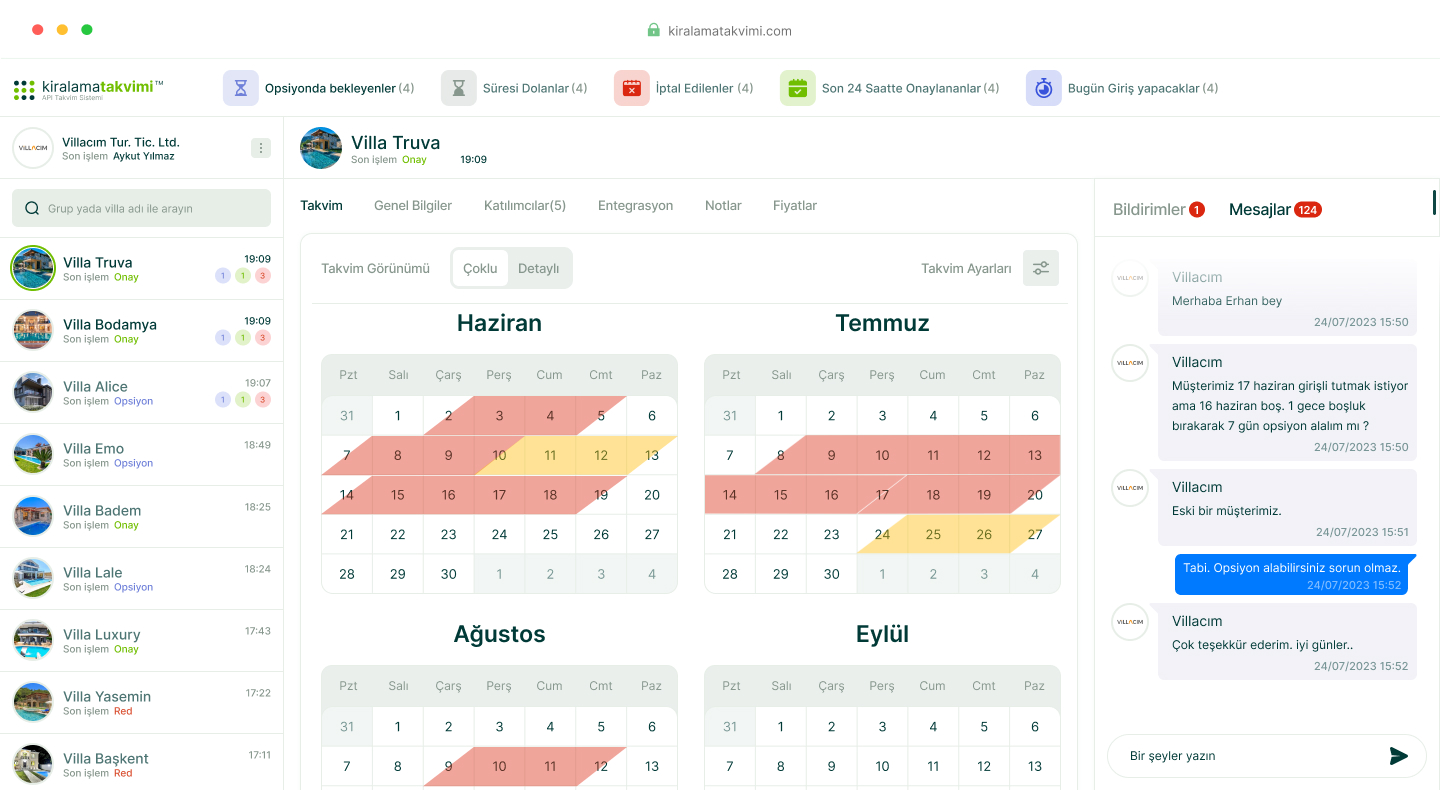Open the Opsiyonda bekleyenler hourglass icon

pyautogui.click(x=240, y=88)
